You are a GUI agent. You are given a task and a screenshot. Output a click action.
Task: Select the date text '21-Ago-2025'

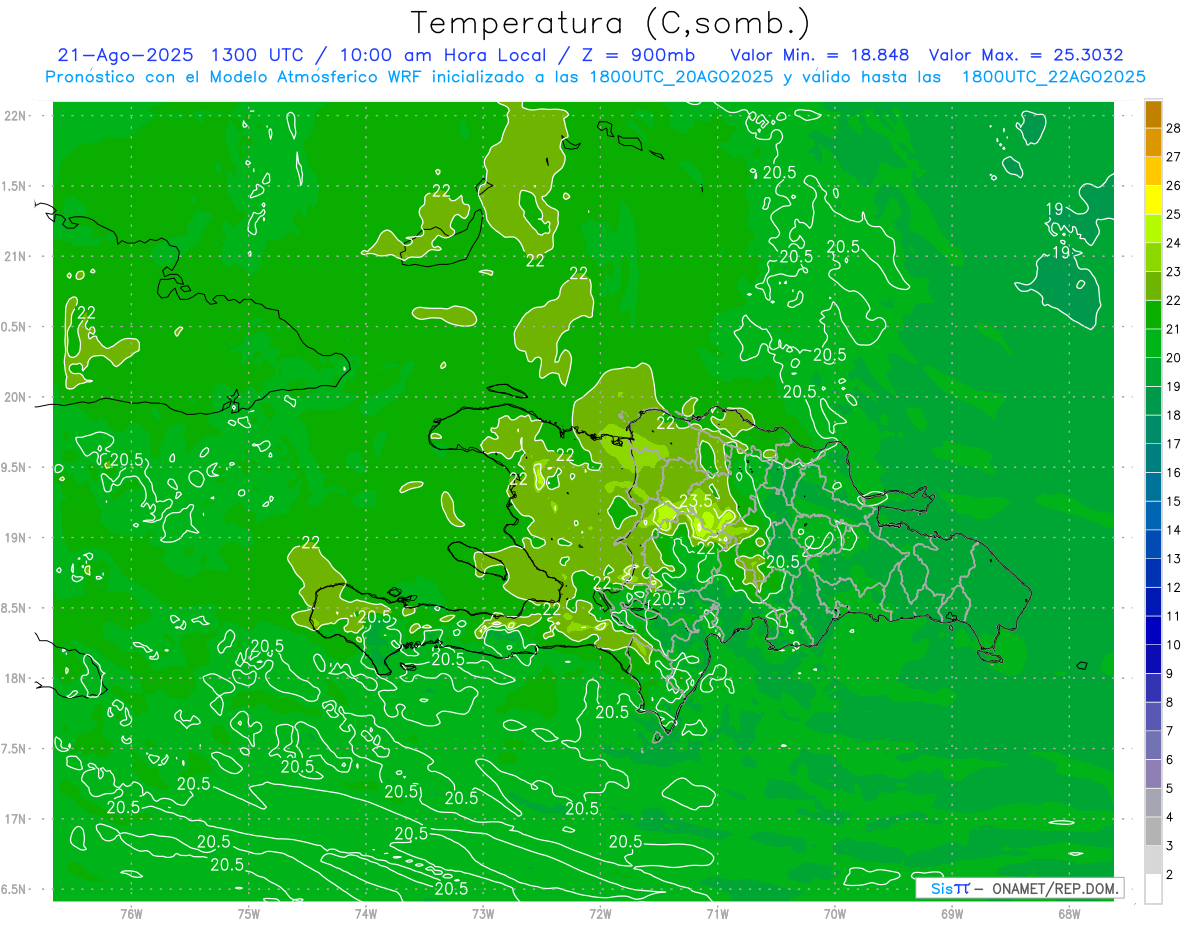125,55
